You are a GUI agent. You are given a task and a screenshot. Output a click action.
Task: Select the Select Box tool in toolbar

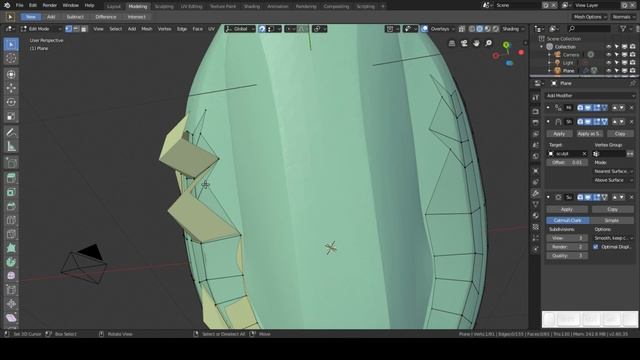[x=11, y=44]
